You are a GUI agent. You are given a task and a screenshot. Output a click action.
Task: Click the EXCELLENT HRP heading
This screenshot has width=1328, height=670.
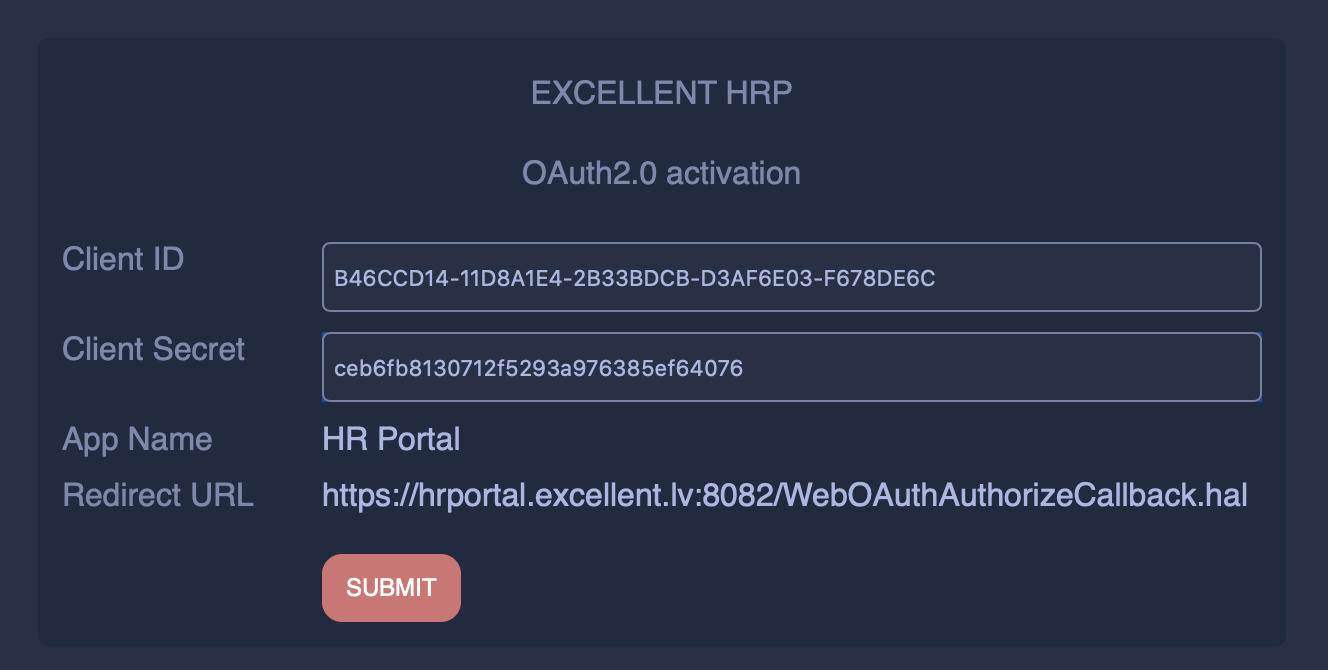pos(661,93)
